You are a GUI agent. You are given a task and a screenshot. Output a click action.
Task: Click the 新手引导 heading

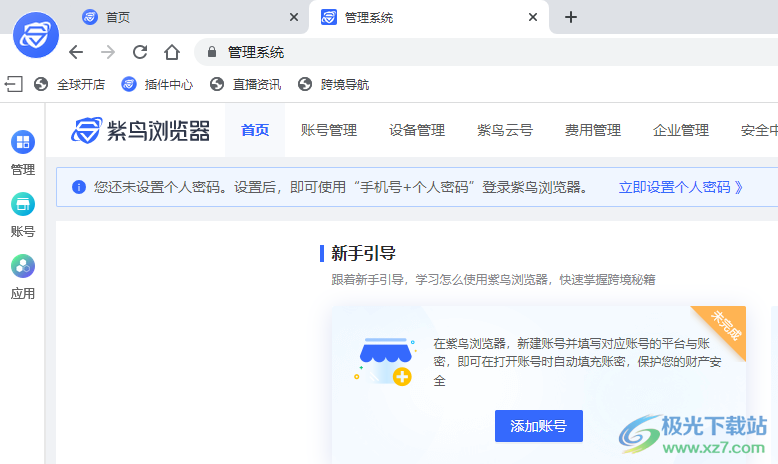point(364,253)
